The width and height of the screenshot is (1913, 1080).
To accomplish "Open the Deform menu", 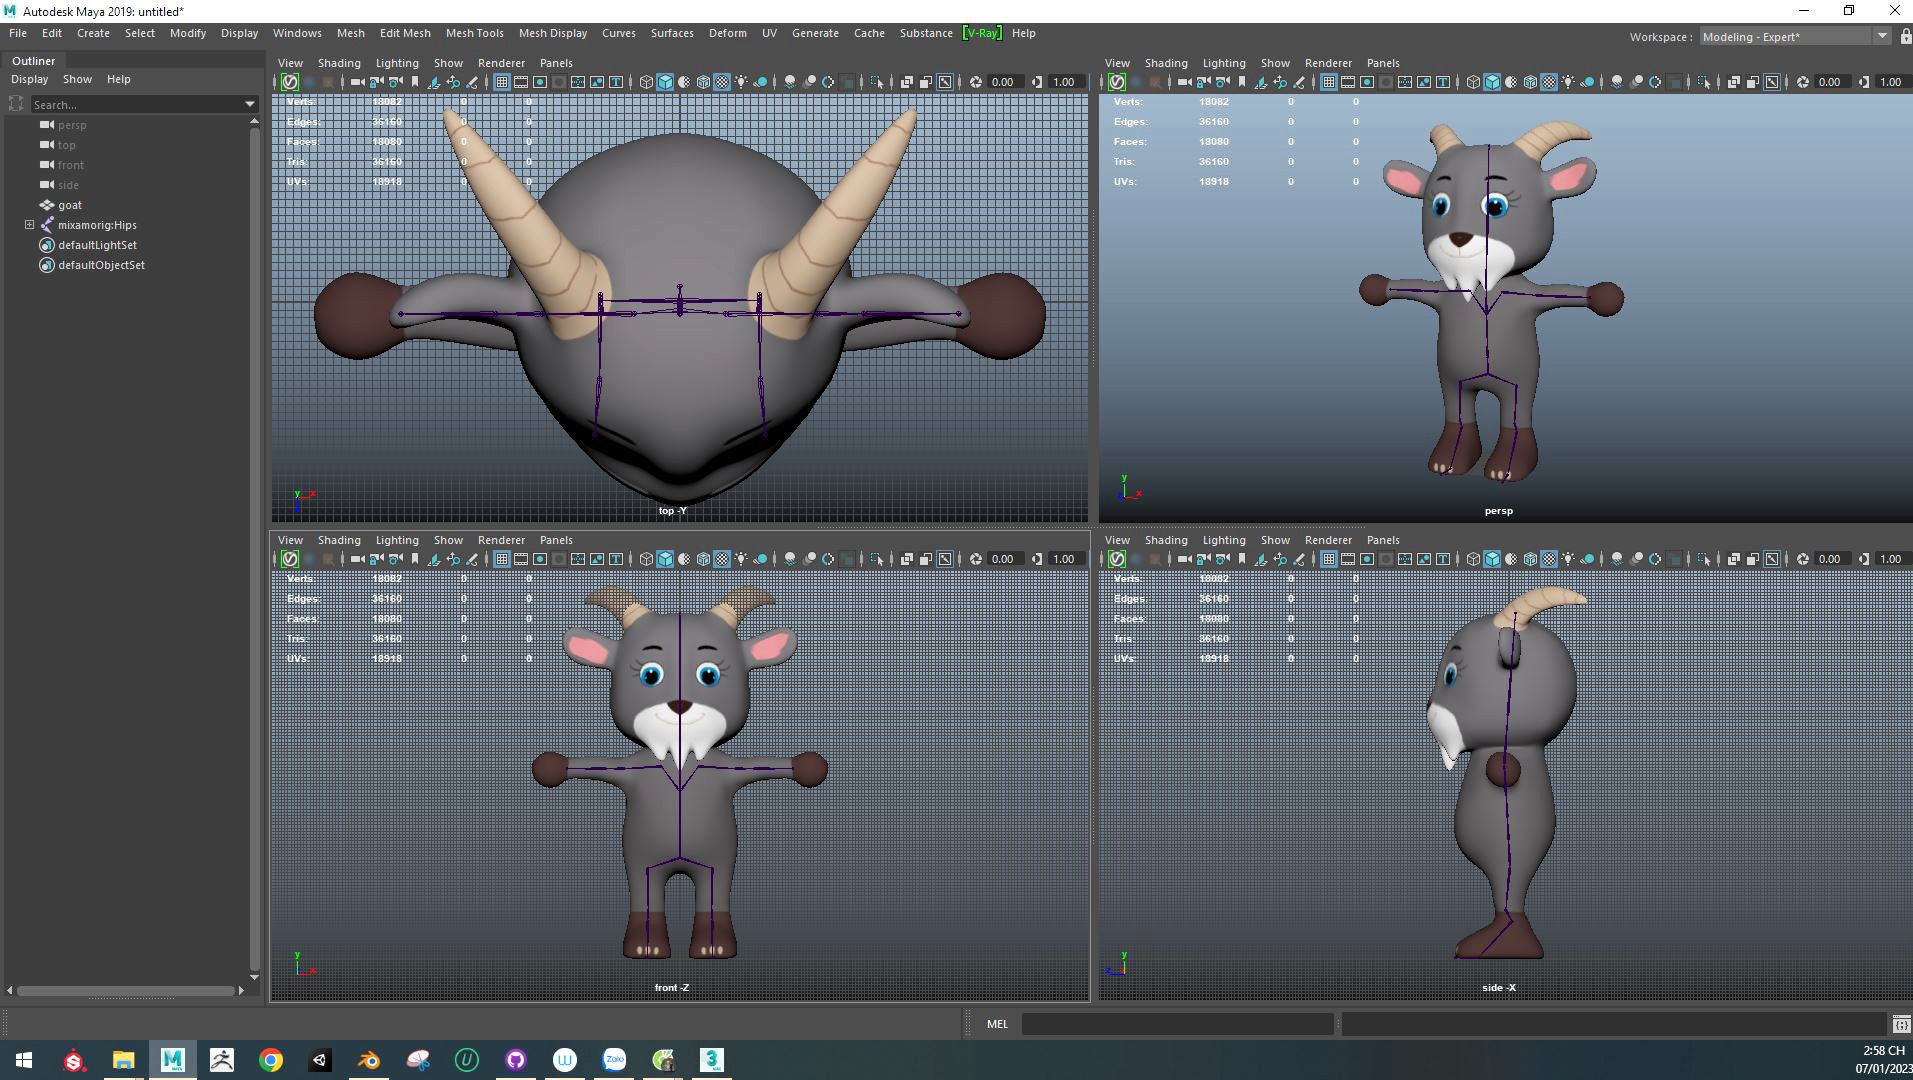I will 727,33.
